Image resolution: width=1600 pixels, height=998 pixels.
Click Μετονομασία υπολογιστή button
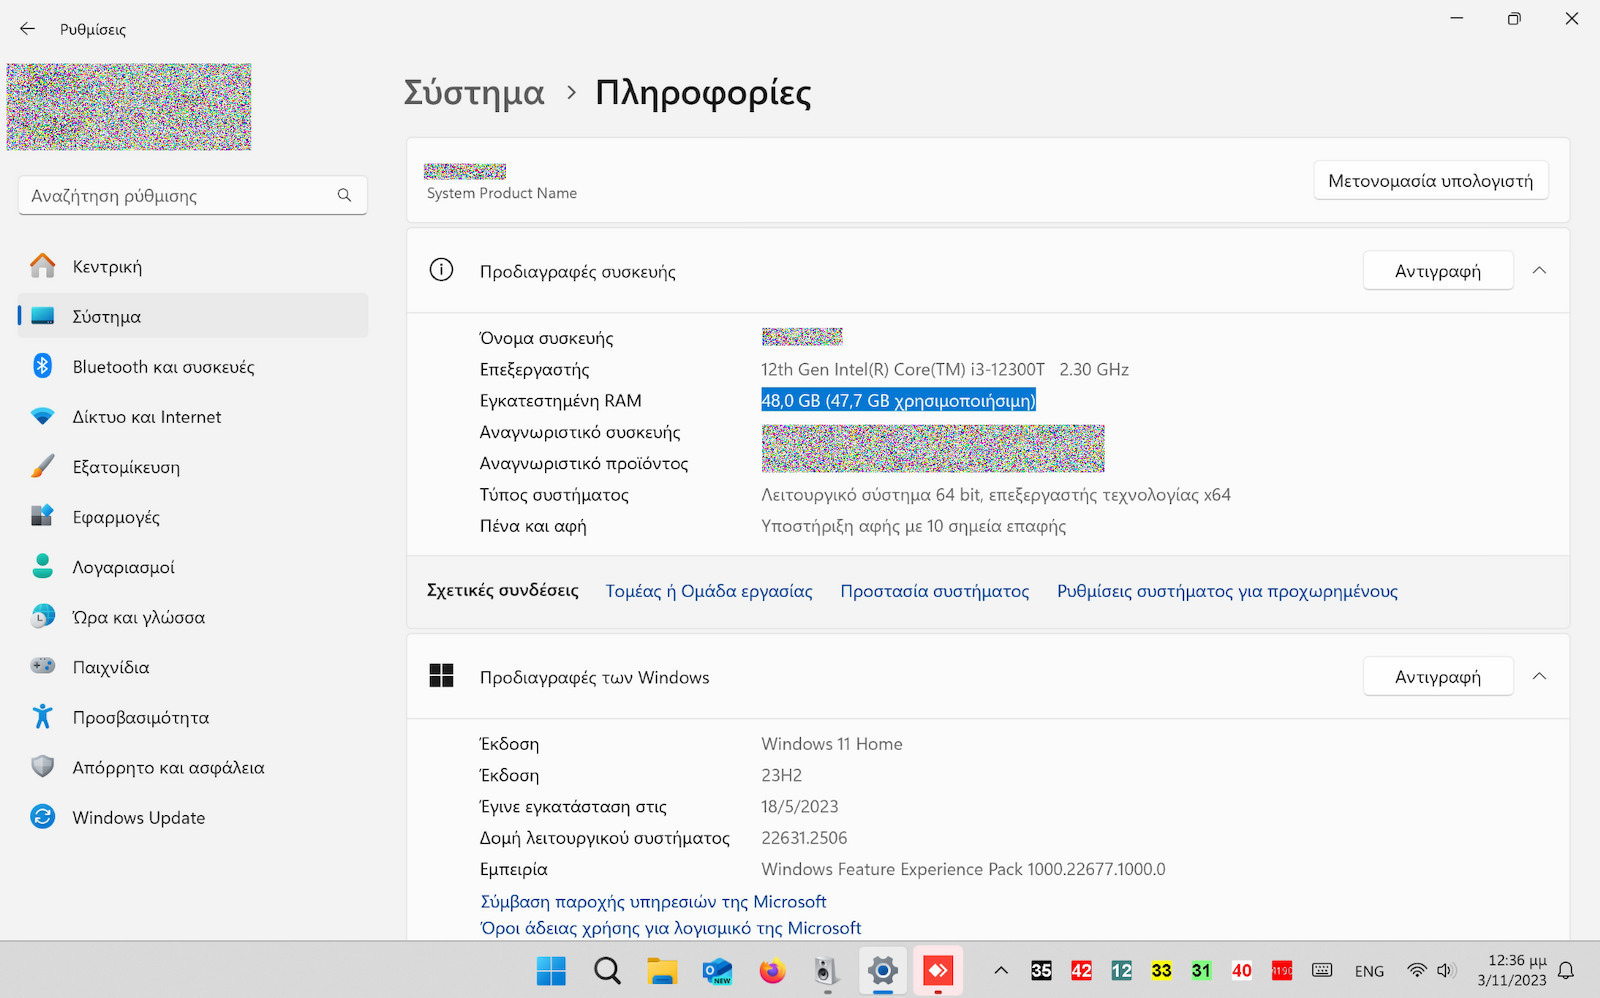(1430, 181)
